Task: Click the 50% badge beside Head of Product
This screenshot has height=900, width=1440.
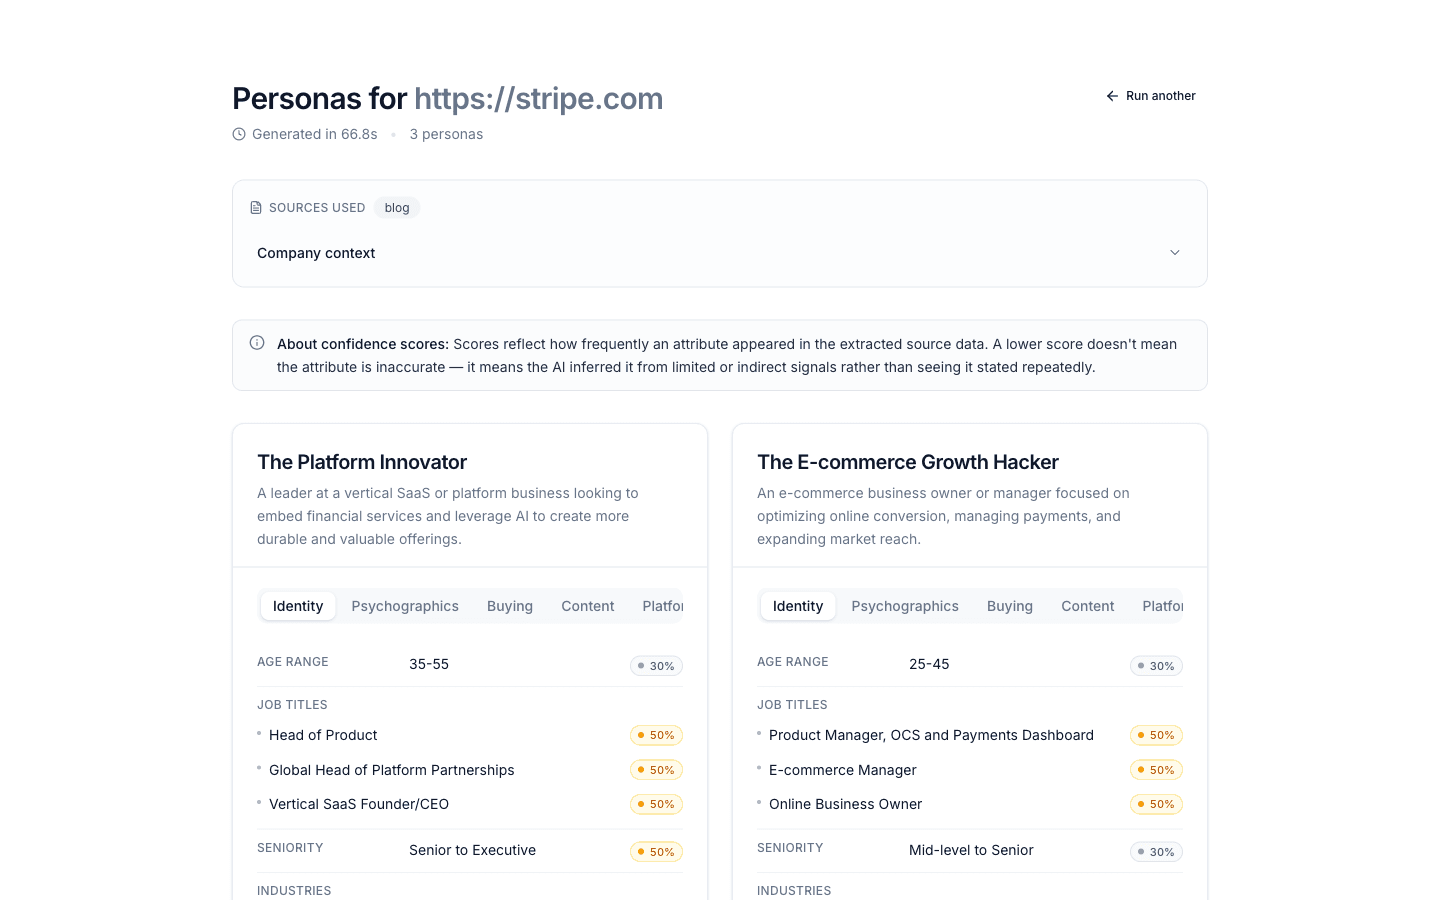Action: pos(656,735)
